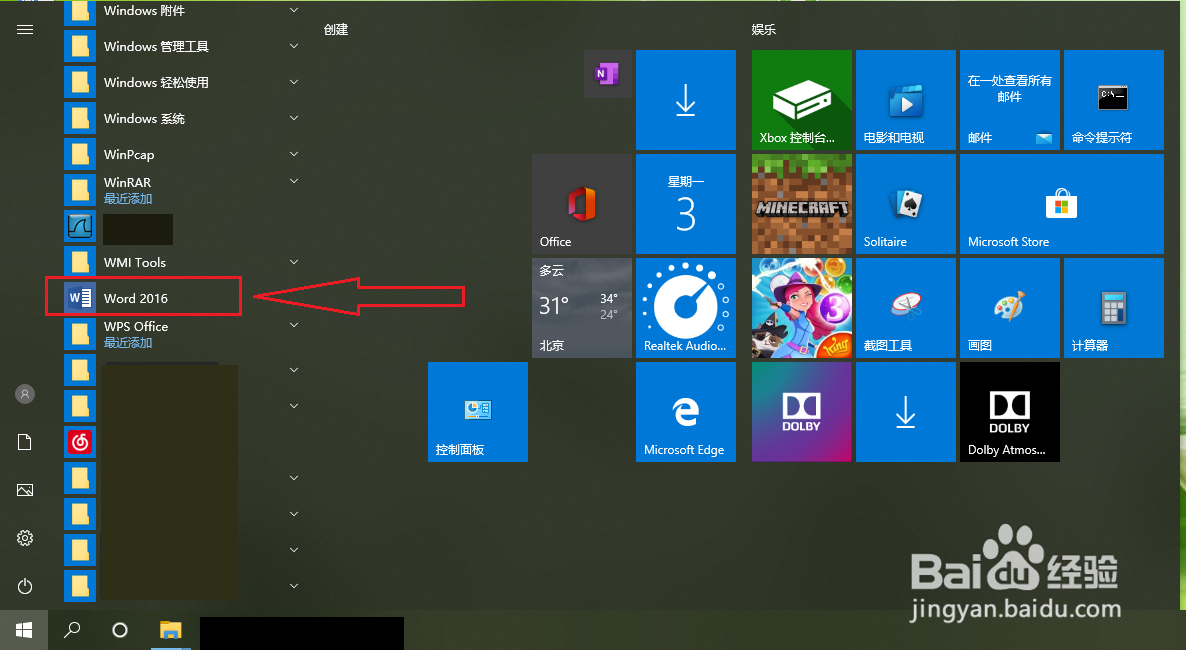Open the Xbox 控制台 tile
Image resolution: width=1186 pixels, height=650 pixels.
tap(802, 100)
